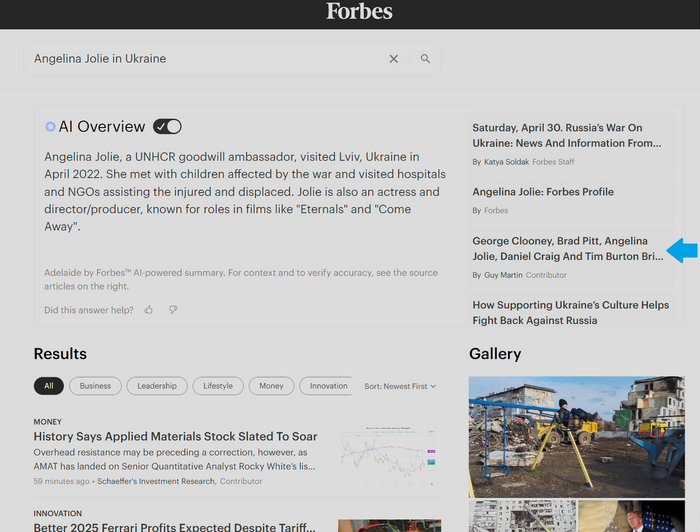
Task: Click in the search input field
Action: click(x=200, y=59)
